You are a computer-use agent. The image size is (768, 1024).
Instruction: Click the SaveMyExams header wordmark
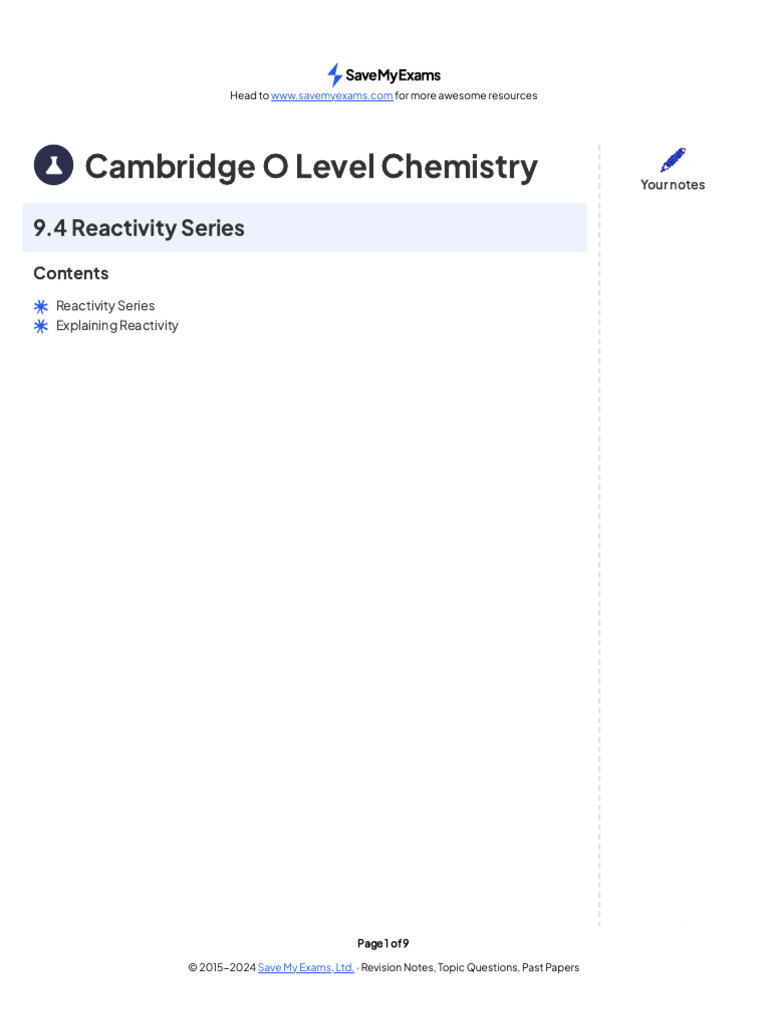(393, 75)
